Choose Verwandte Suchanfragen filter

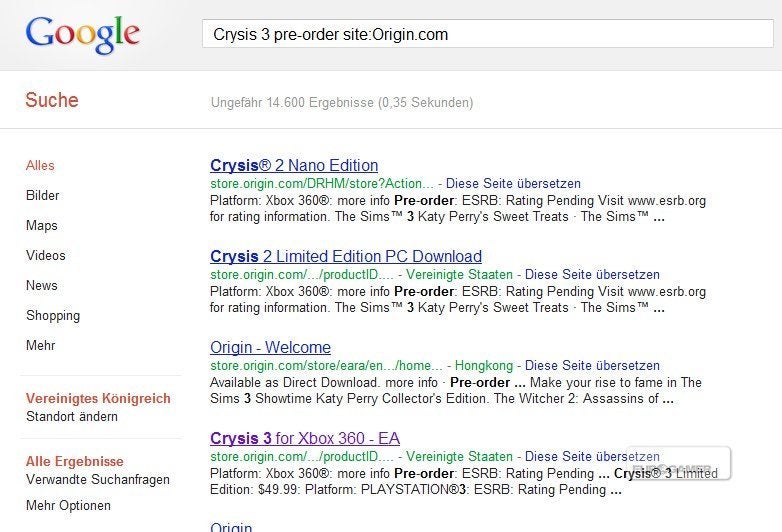pyautogui.click(x=98, y=479)
